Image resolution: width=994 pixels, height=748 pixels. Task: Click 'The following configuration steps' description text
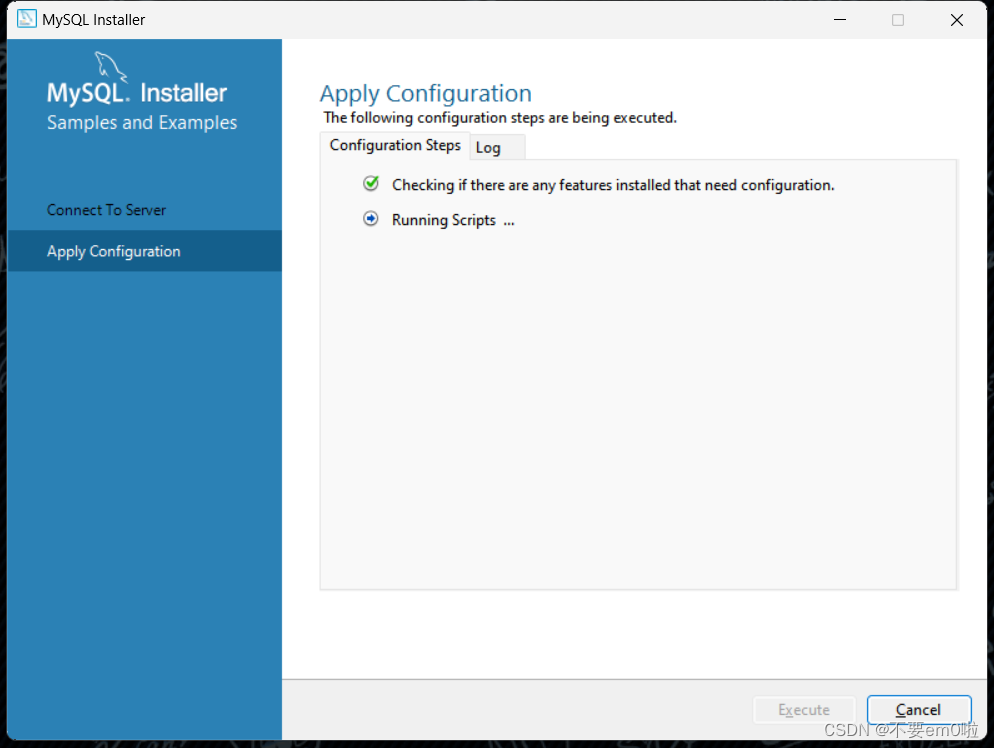(x=500, y=117)
